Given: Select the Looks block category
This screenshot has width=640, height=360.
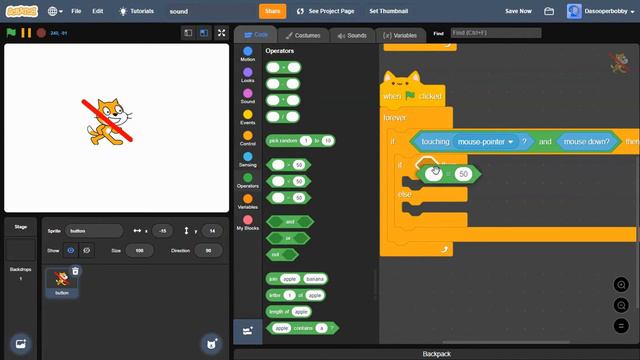Looking at the screenshot, I should [248, 75].
